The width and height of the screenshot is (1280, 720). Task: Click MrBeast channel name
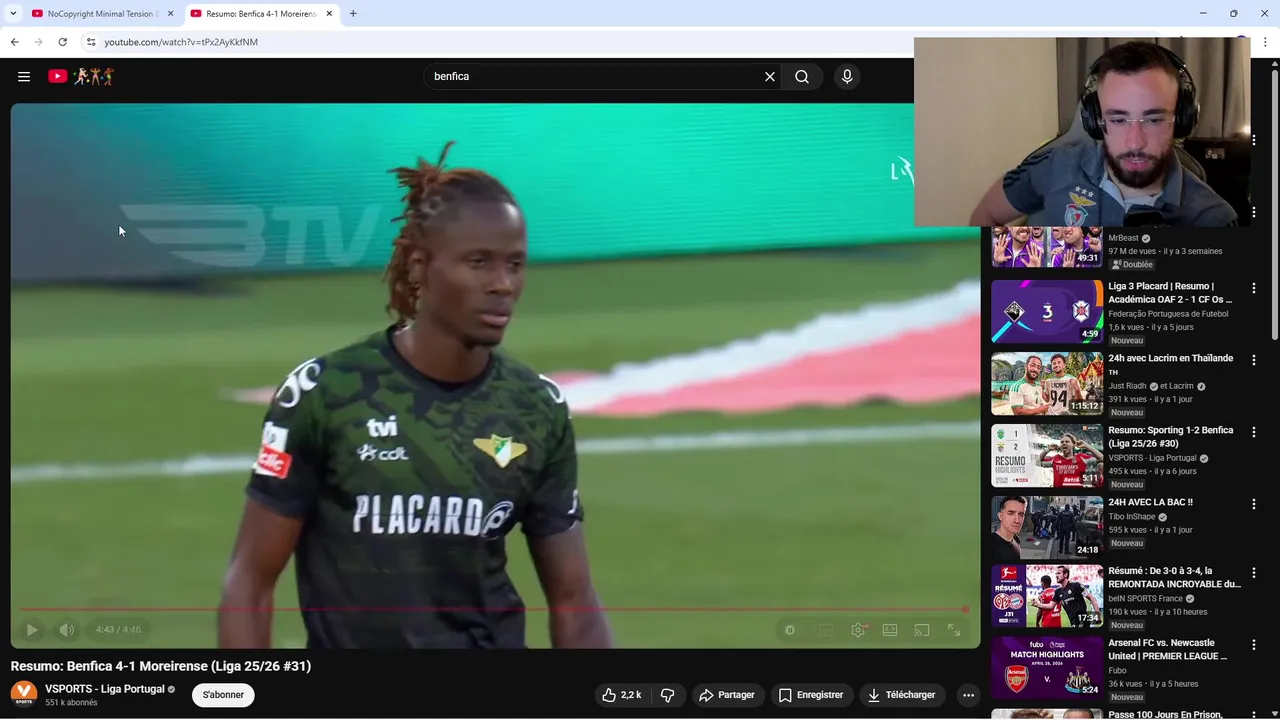(1123, 238)
